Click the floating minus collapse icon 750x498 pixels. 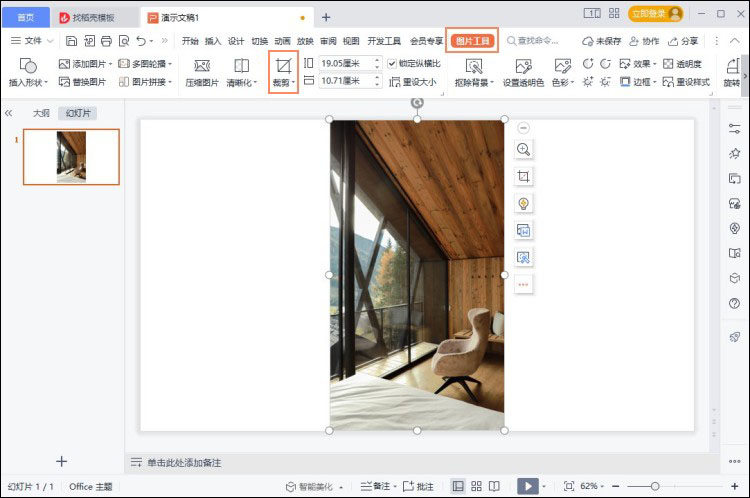[x=523, y=128]
